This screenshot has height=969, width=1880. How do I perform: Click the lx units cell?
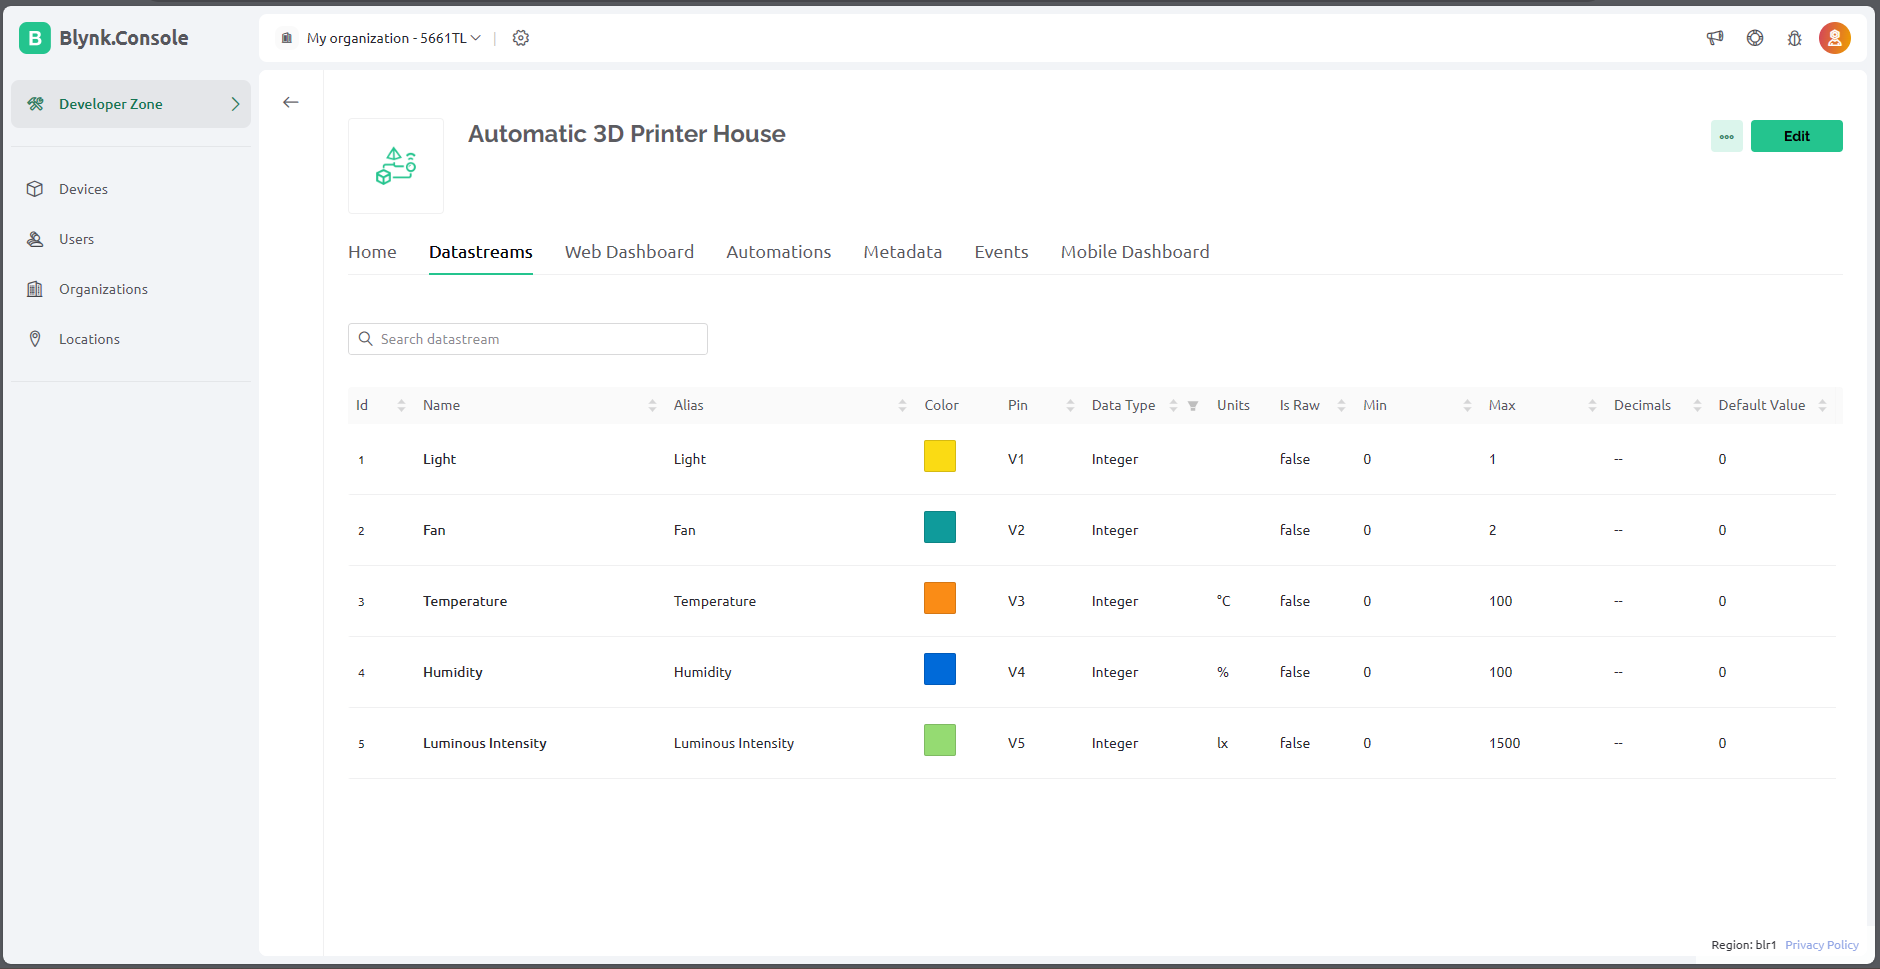coord(1222,743)
